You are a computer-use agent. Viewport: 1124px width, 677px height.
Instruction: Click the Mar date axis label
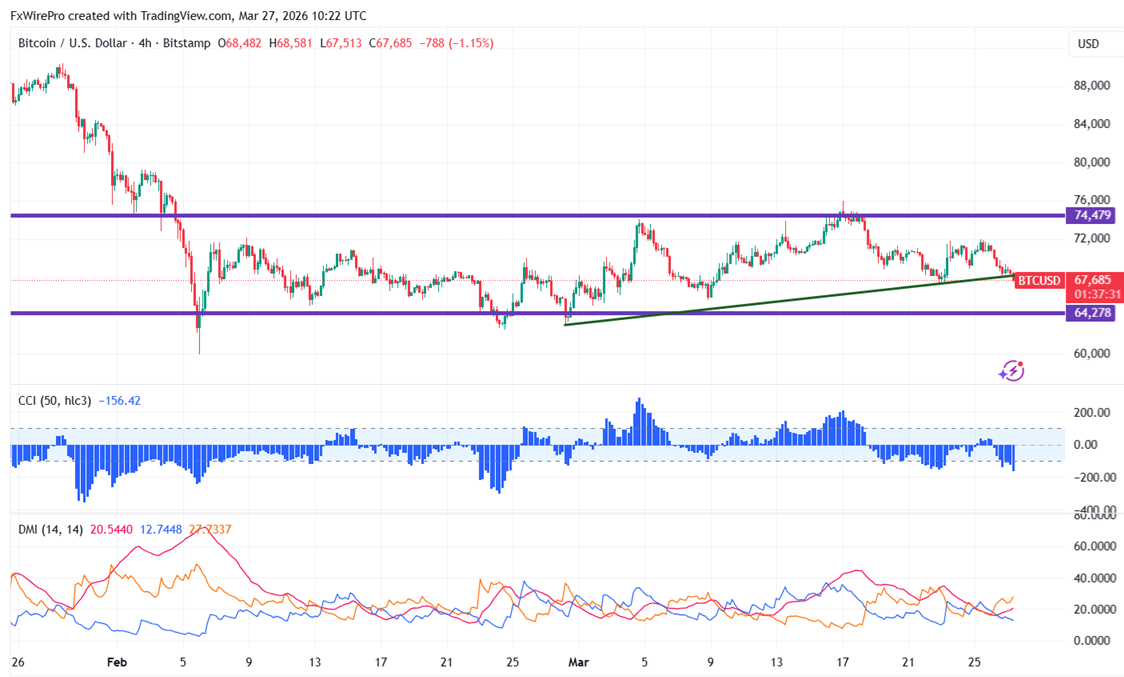click(578, 662)
